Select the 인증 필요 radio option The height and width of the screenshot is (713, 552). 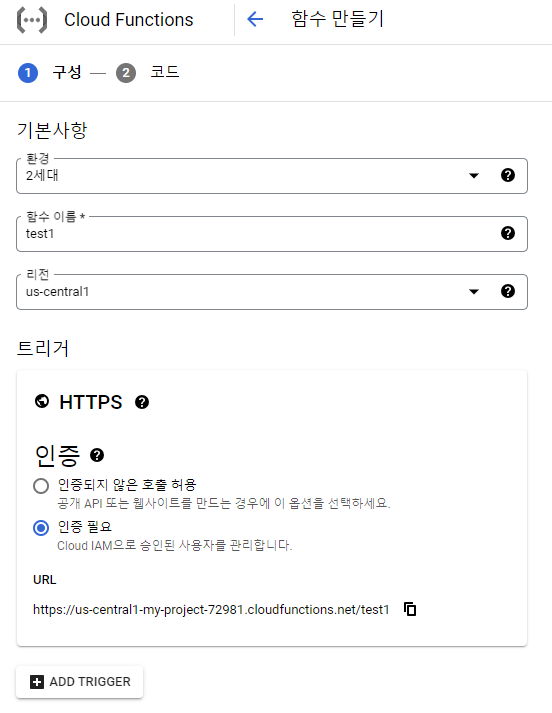pyautogui.click(x=41, y=528)
